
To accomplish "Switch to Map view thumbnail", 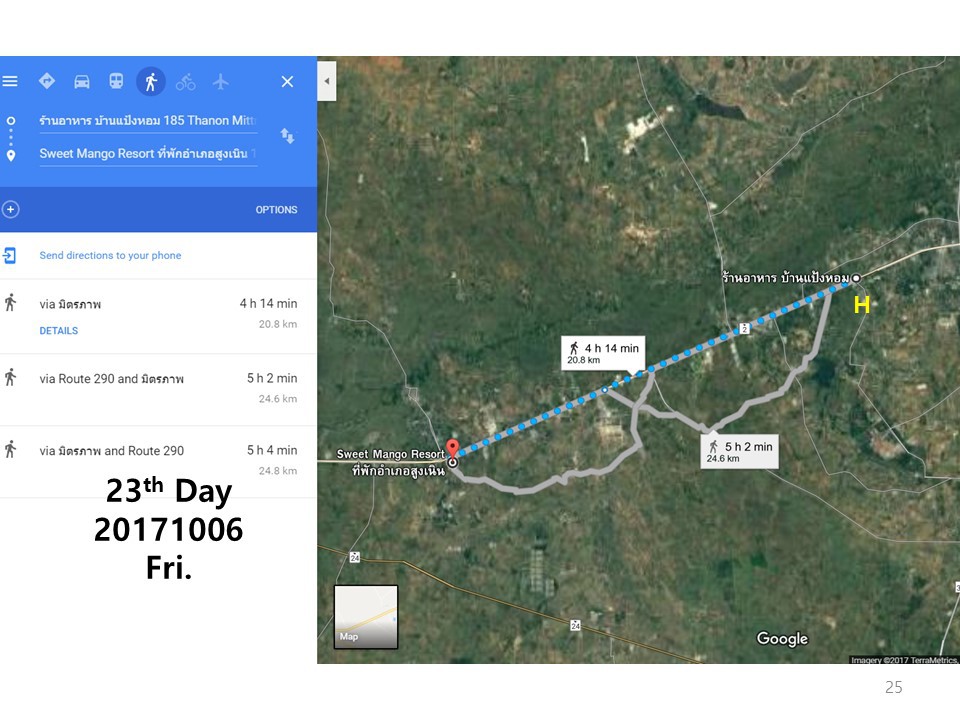I will (x=365, y=617).
